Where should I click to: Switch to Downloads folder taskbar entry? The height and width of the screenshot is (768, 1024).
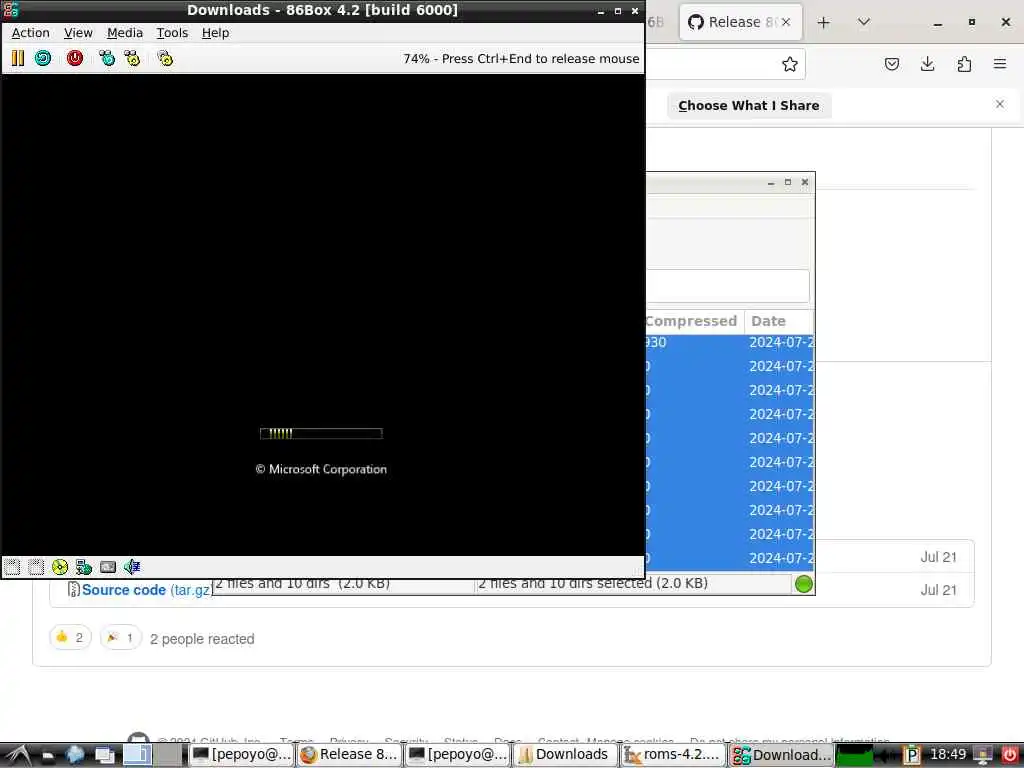566,755
